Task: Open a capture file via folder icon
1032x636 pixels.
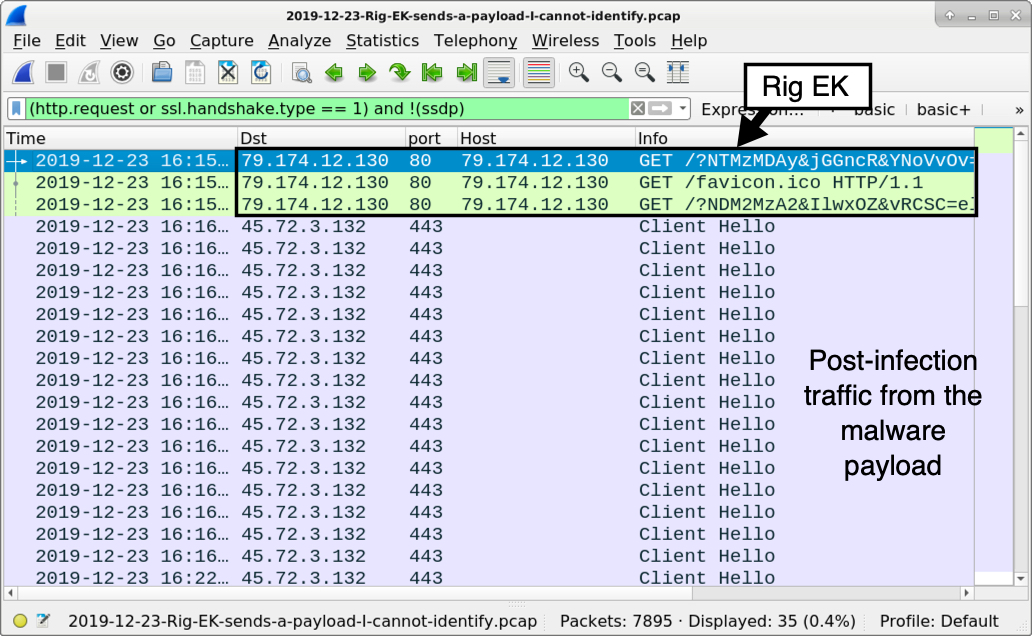Action: [162, 72]
